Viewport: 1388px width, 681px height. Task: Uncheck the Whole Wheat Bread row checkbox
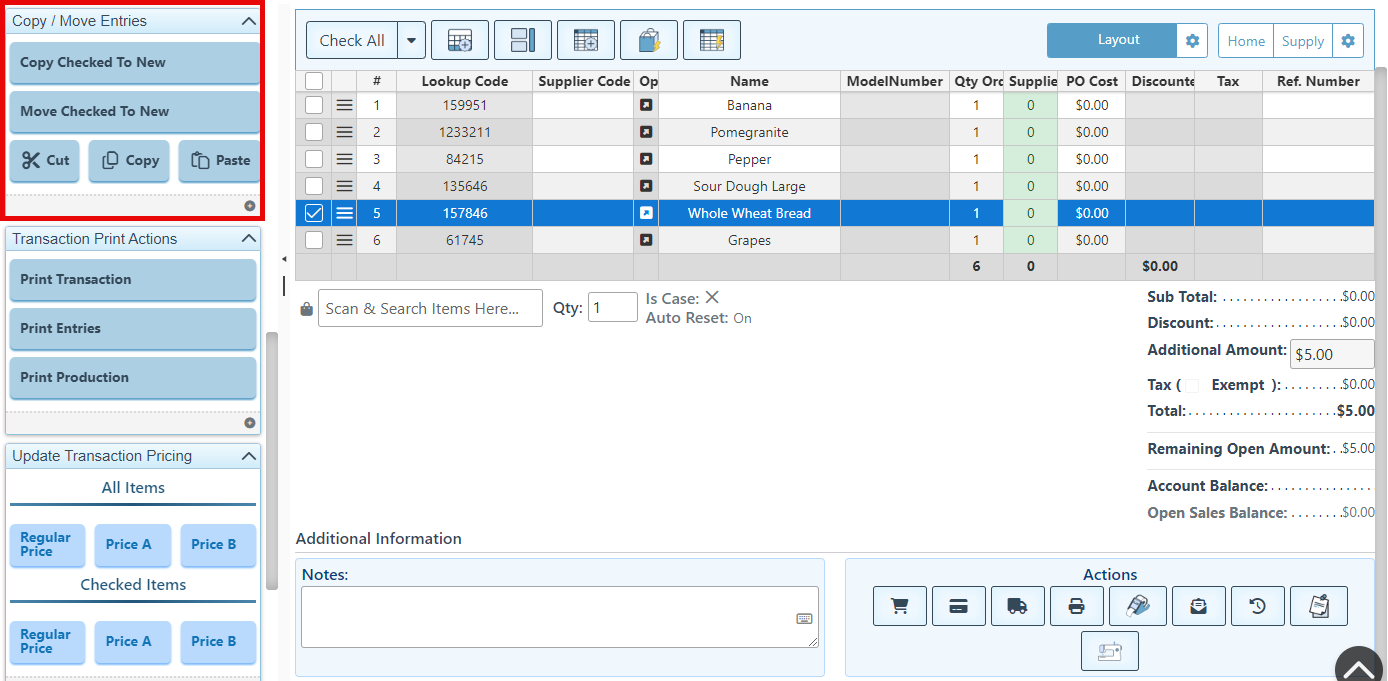click(314, 213)
